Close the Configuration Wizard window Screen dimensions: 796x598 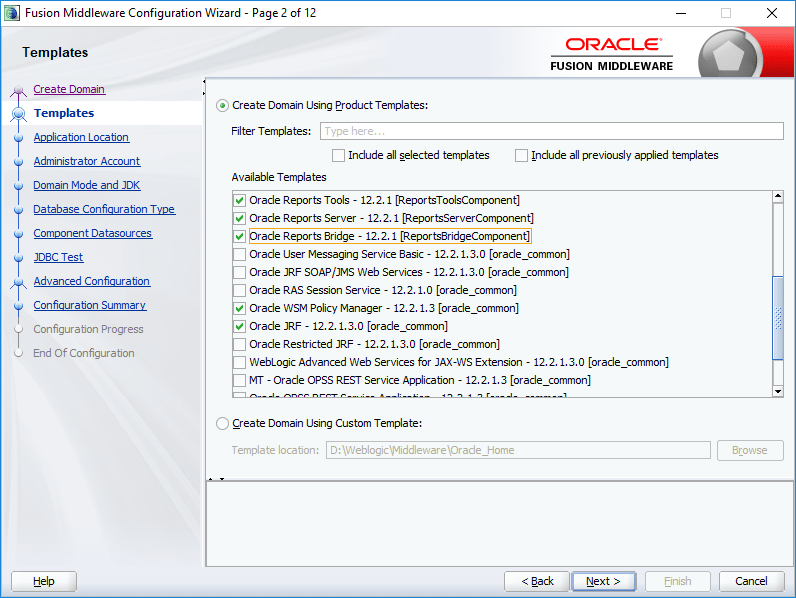(772, 13)
